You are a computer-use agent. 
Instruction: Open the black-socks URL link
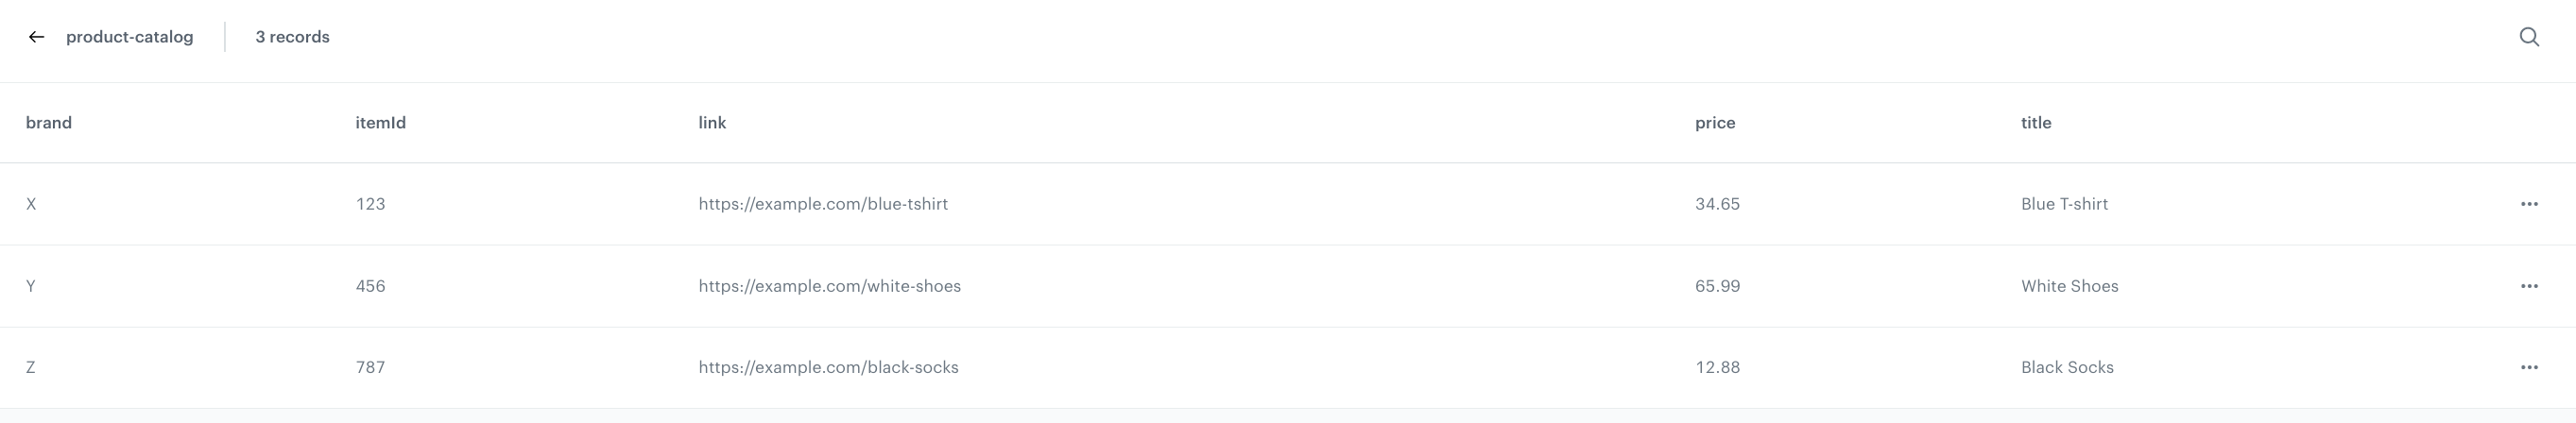point(828,367)
